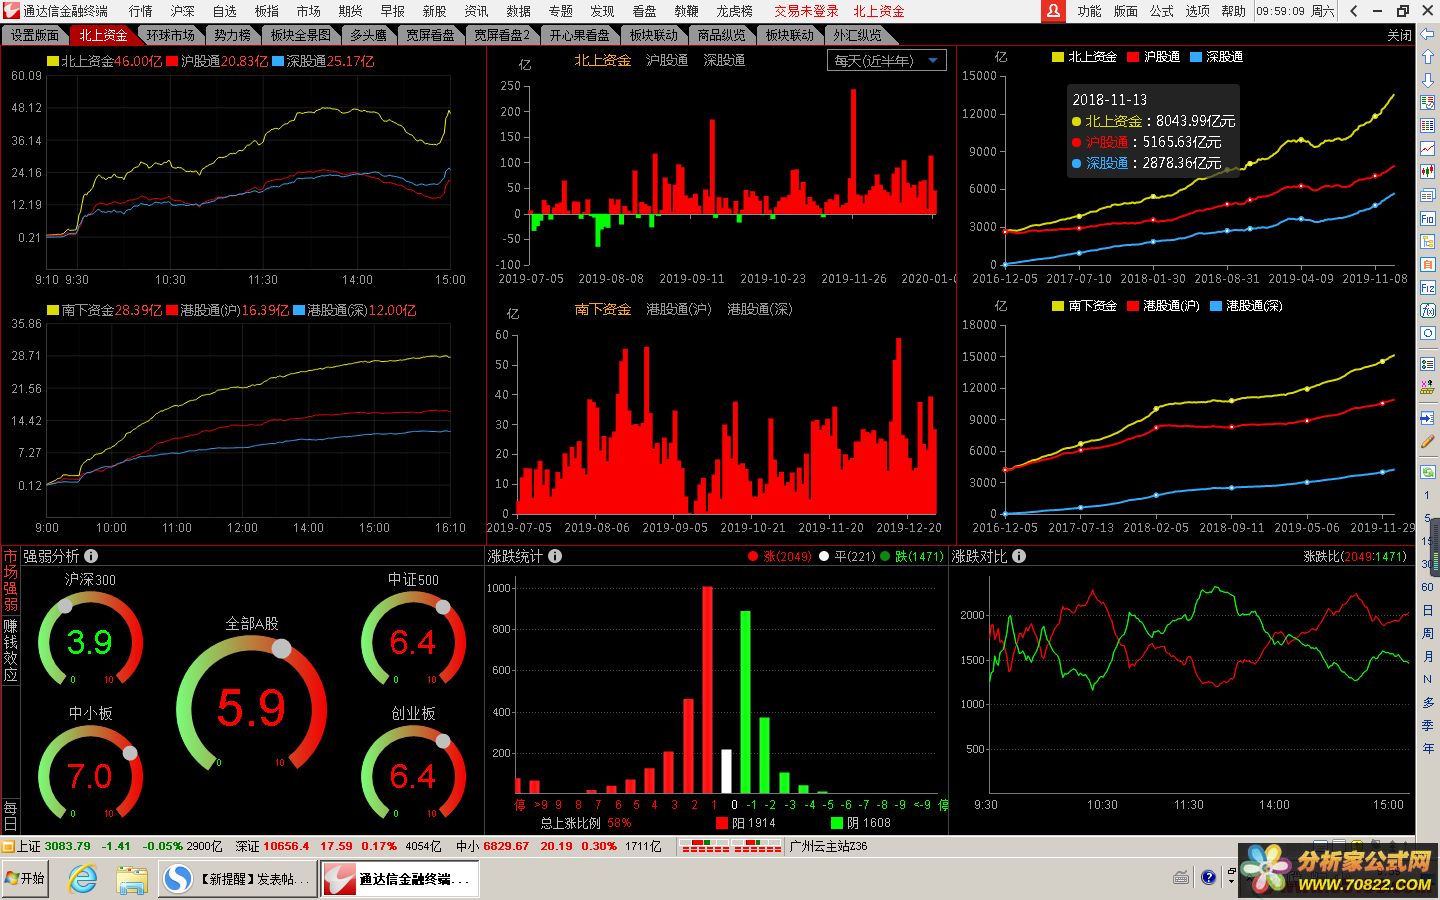Viewport: 1440px width, 900px height.
Task: Select the 60 minute period in sidebar
Action: pos(1428,587)
